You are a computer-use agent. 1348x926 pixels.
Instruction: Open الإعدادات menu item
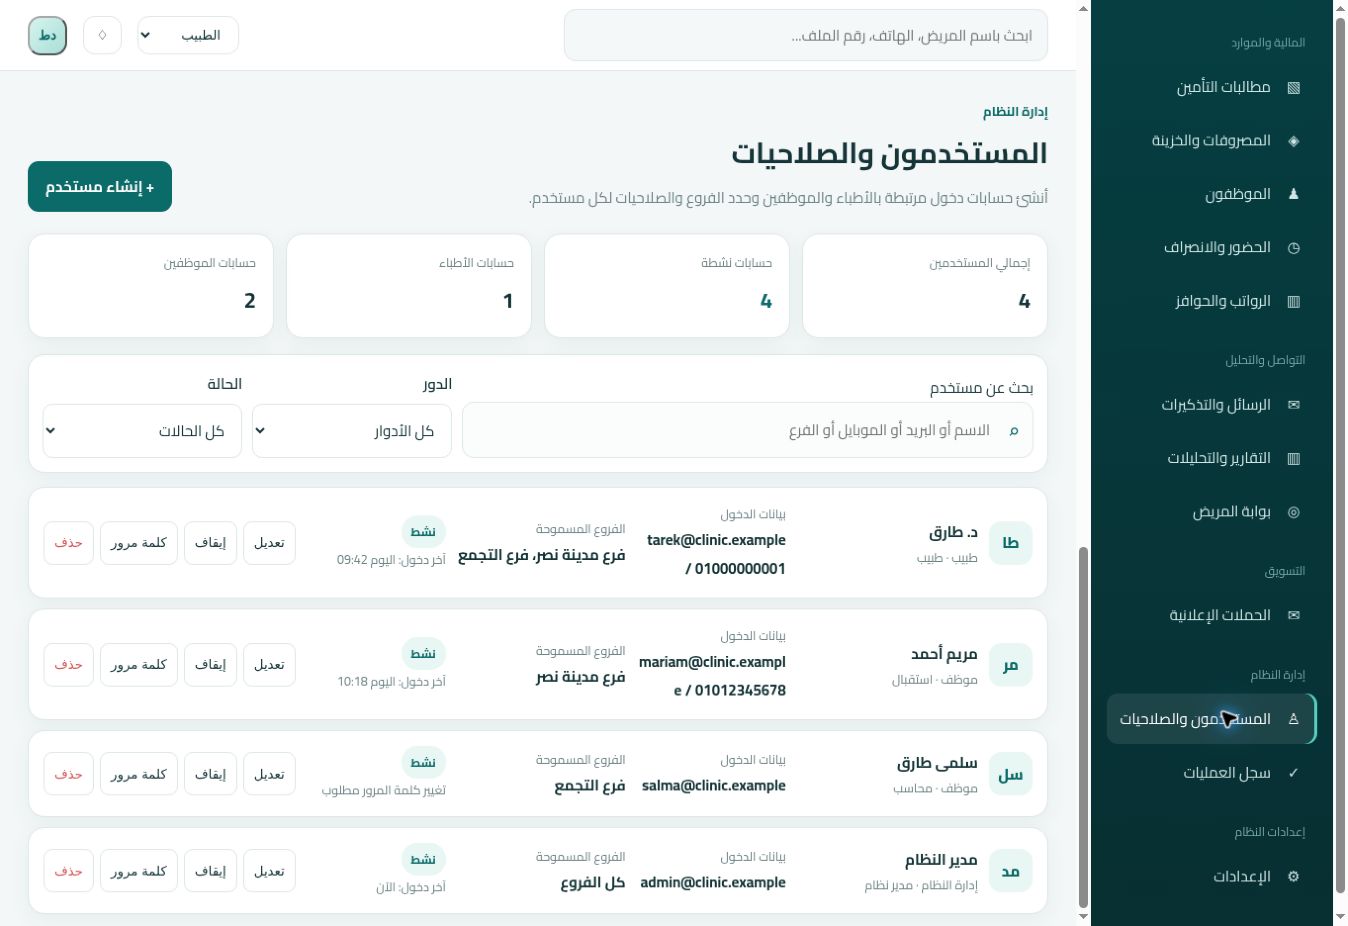(1211, 877)
